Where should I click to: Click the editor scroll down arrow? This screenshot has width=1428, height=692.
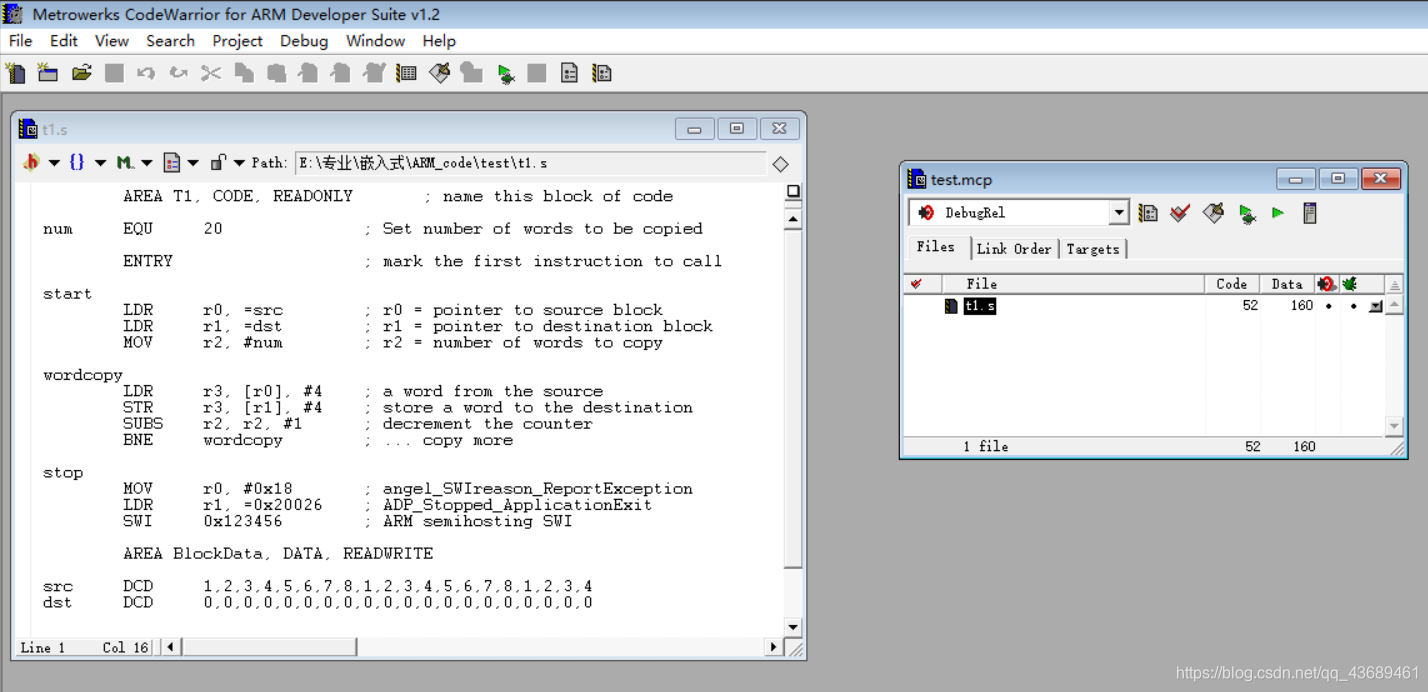coord(793,627)
